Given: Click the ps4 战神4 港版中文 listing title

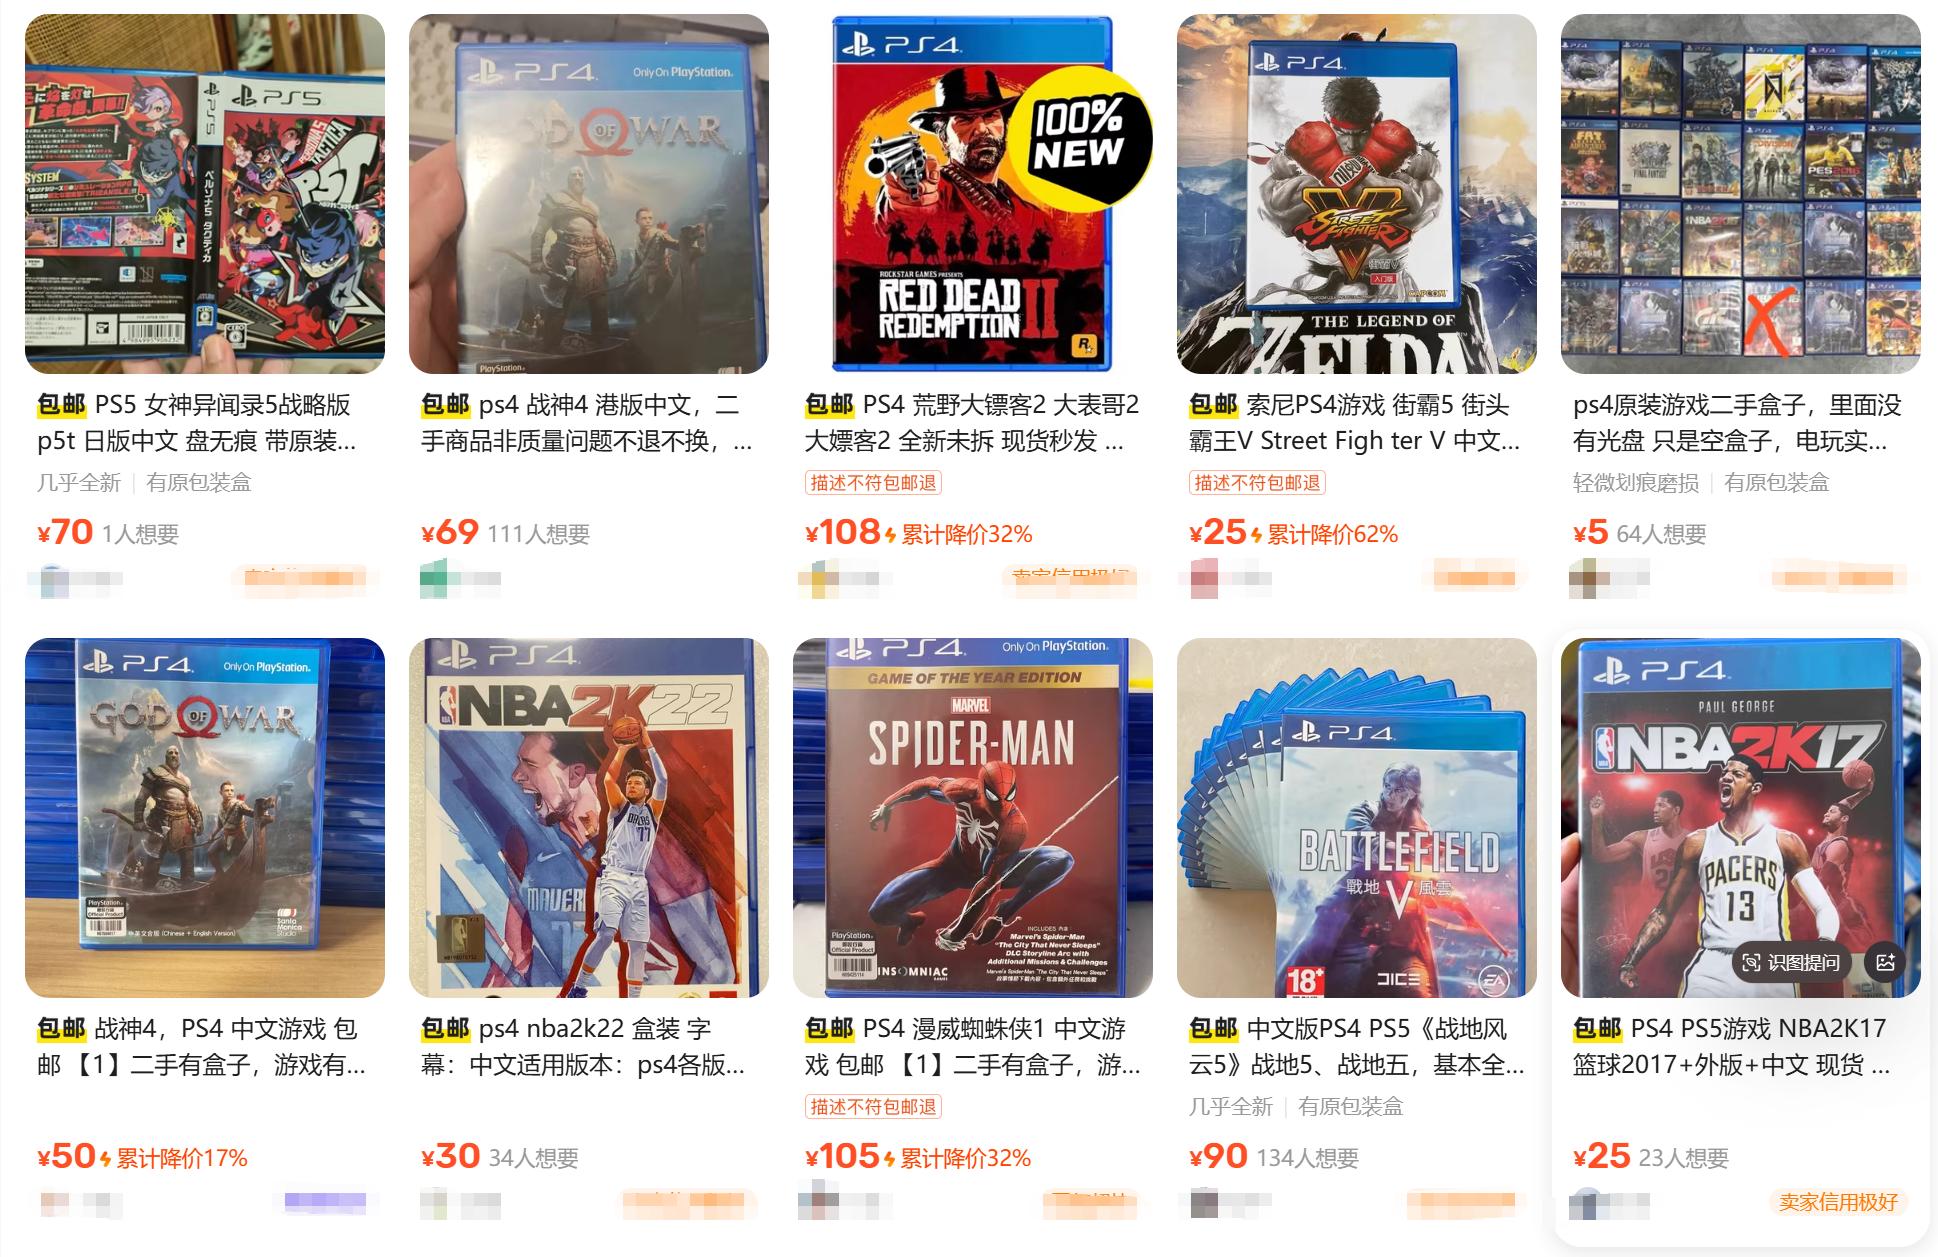Looking at the screenshot, I should pyautogui.click(x=589, y=423).
